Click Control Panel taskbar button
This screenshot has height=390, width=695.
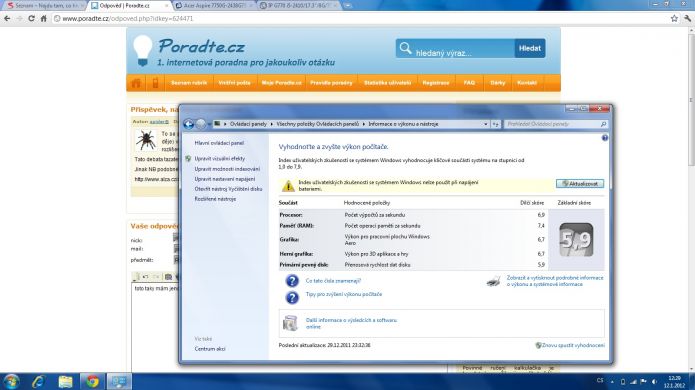click(119, 382)
